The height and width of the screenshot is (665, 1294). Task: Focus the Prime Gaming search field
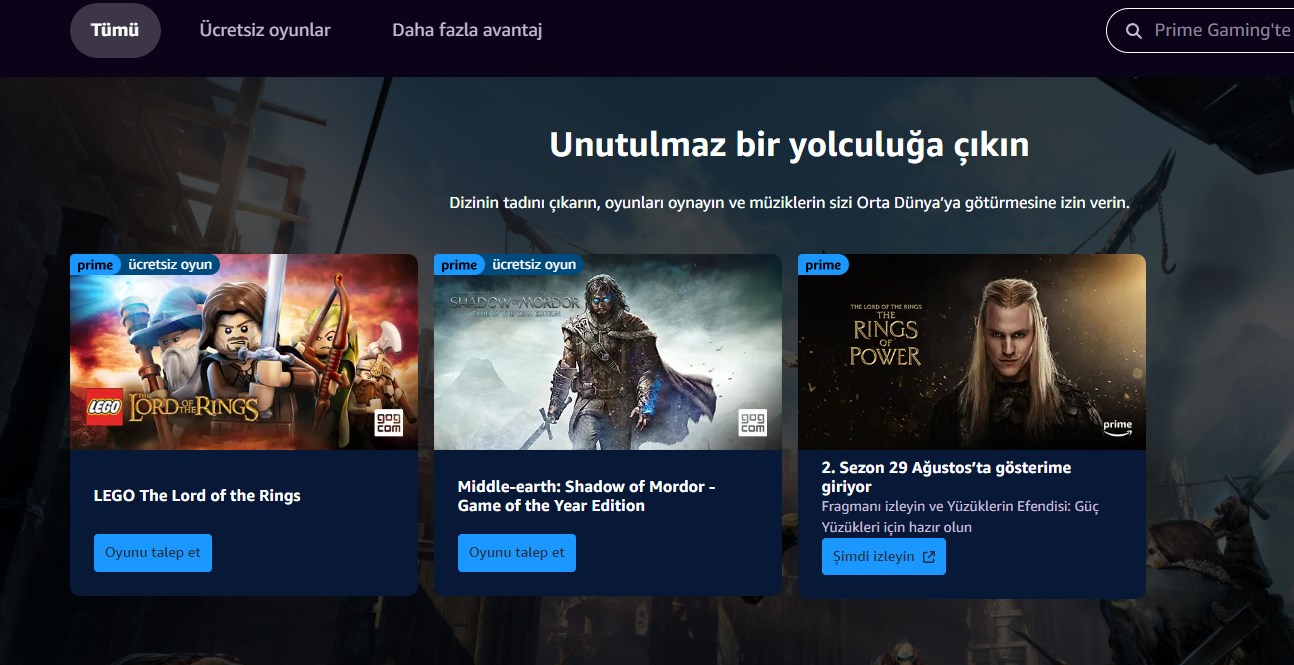click(x=1200, y=31)
